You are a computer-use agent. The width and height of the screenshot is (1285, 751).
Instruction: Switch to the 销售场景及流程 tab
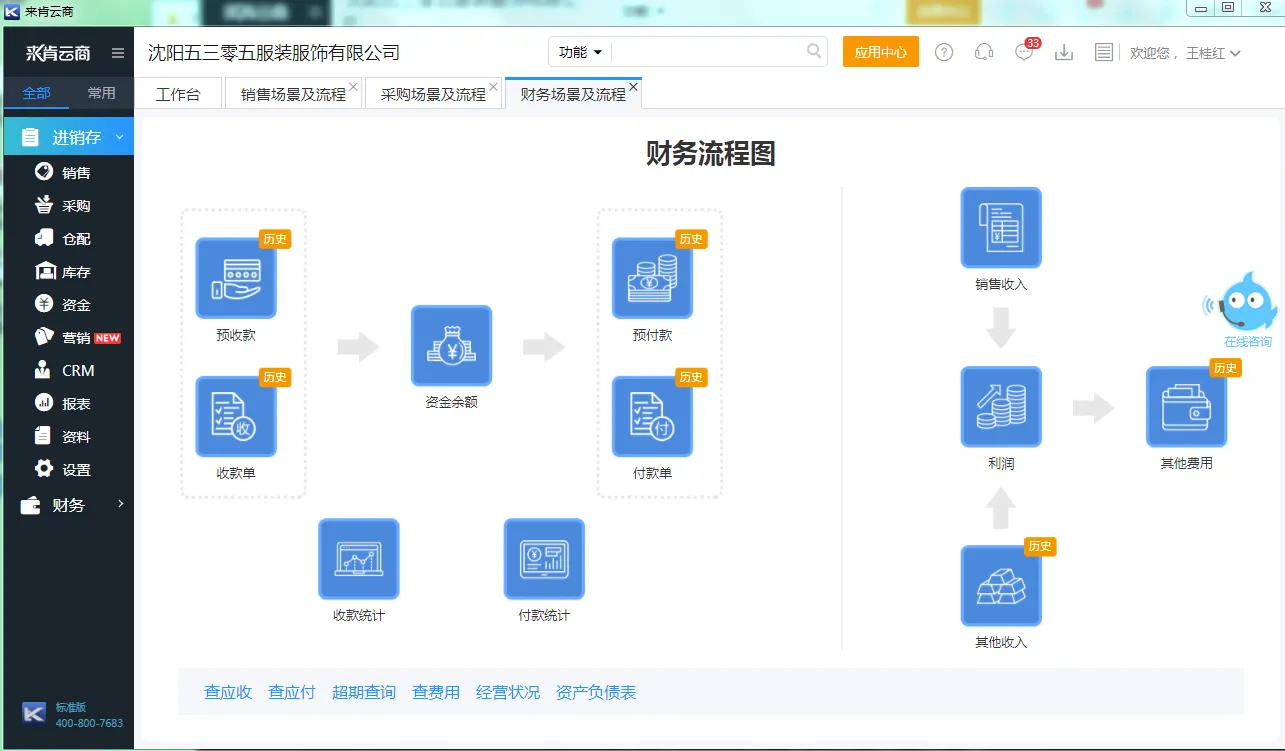tap(292, 94)
